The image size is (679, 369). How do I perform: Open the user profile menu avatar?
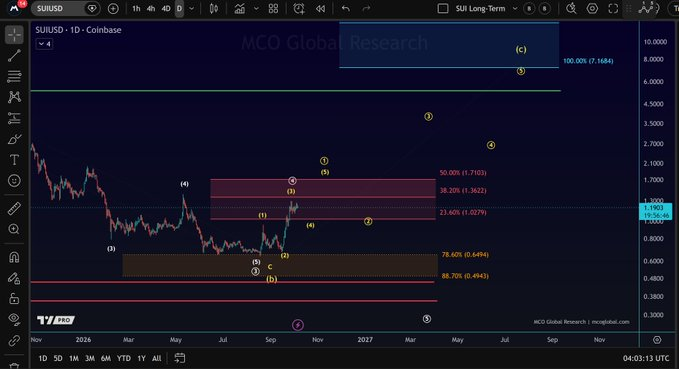[x=14, y=8]
